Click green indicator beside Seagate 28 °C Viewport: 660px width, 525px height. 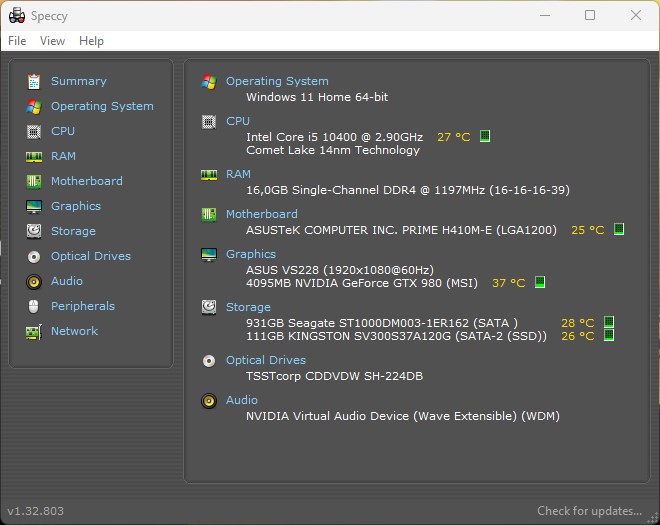(x=609, y=322)
